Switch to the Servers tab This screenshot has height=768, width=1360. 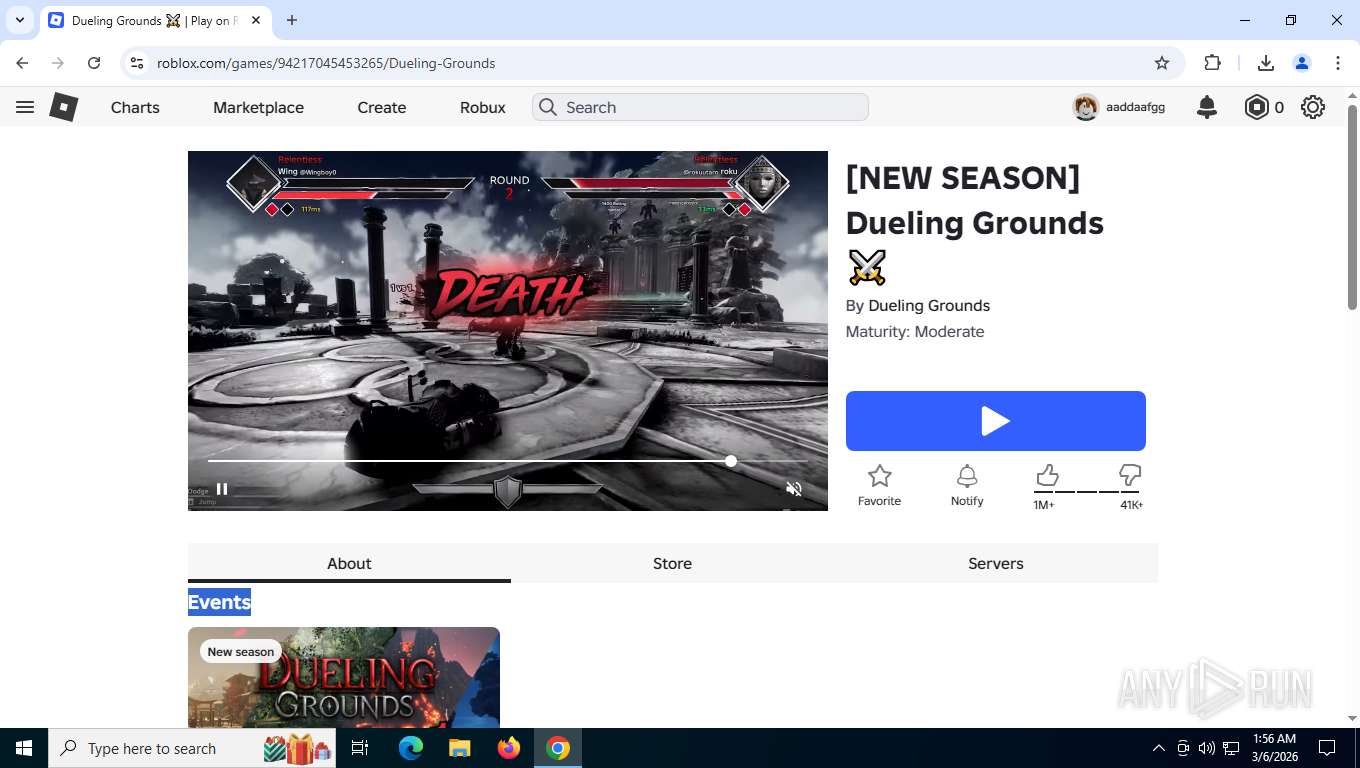coord(996,563)
